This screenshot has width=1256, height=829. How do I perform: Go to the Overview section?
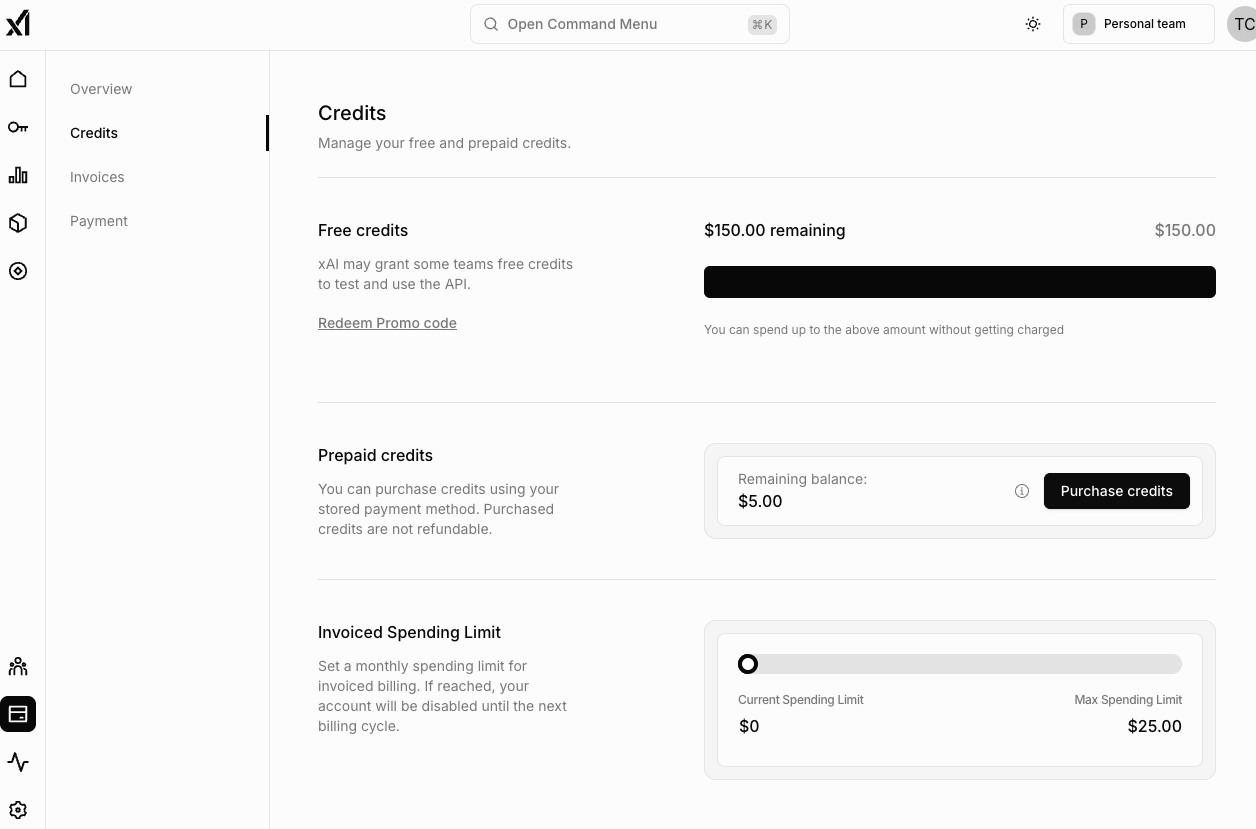[101, 89]
